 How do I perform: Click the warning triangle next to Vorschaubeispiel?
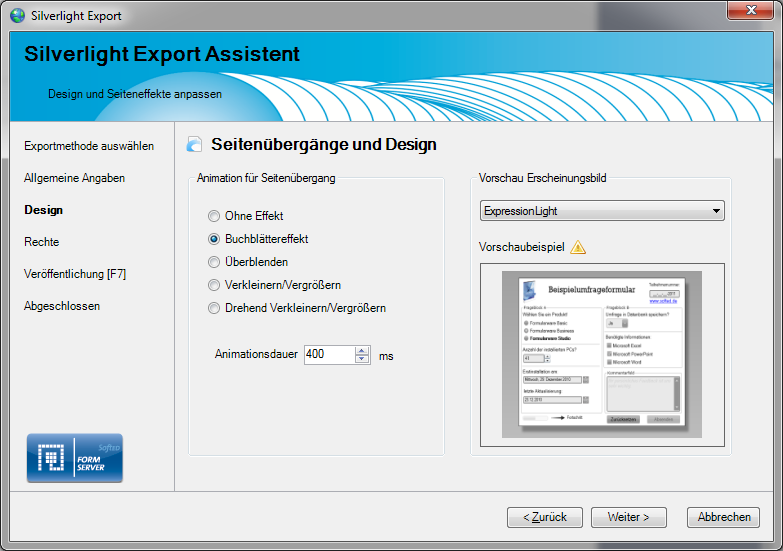point(578,247)
